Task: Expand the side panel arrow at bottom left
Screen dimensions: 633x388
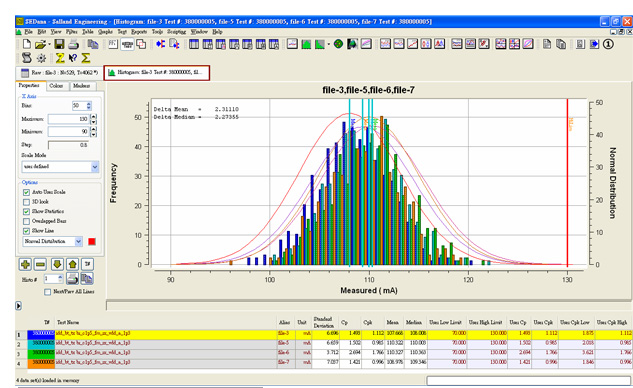Action: coord(19,306)
